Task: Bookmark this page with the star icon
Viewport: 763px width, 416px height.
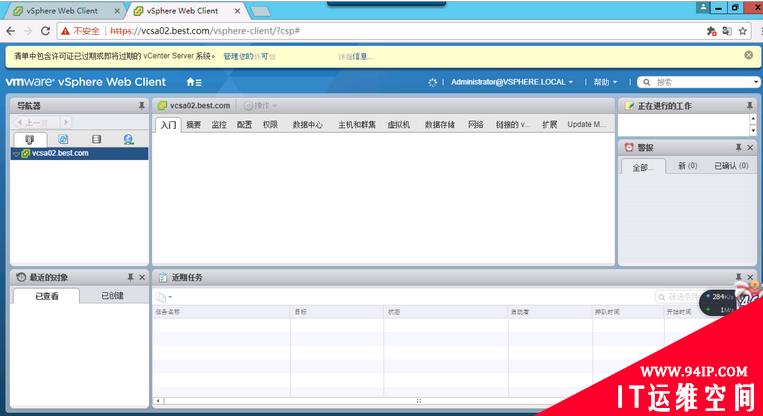Action: click(743, 31)
